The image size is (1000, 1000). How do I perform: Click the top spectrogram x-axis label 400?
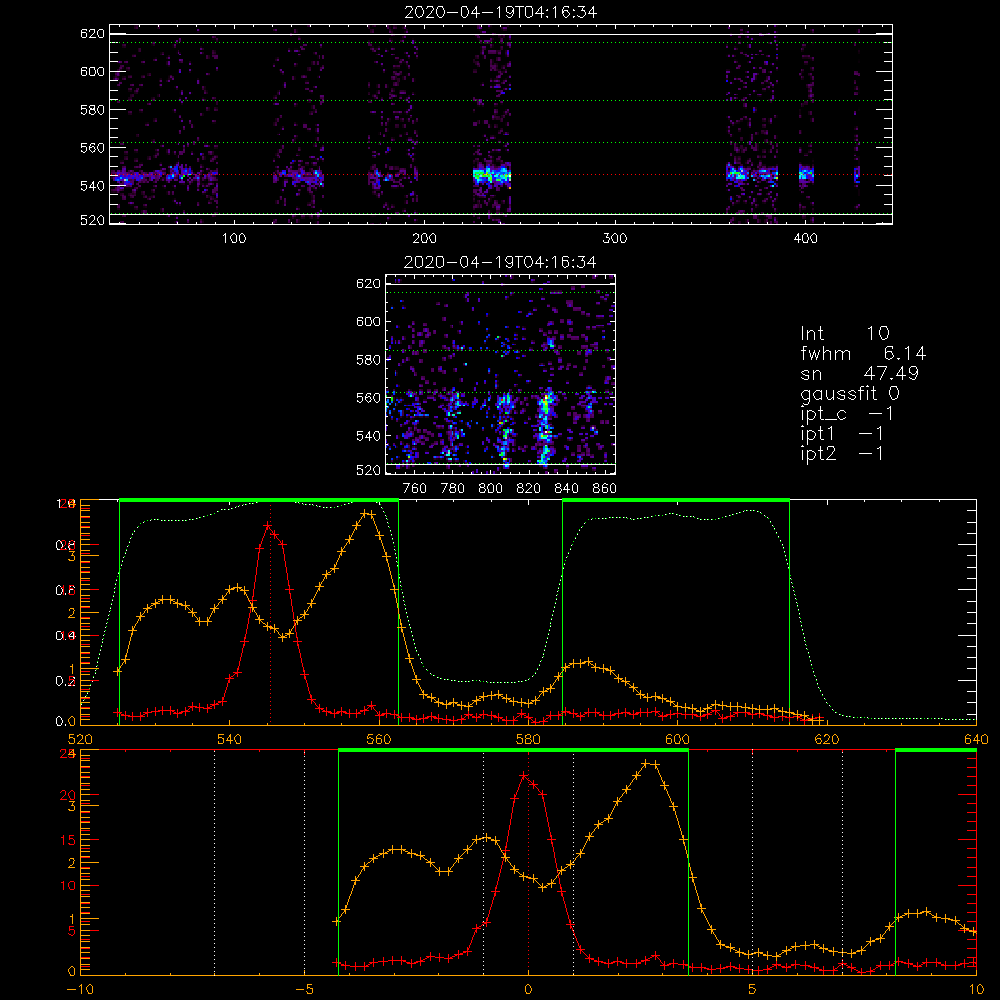point(805,239)
